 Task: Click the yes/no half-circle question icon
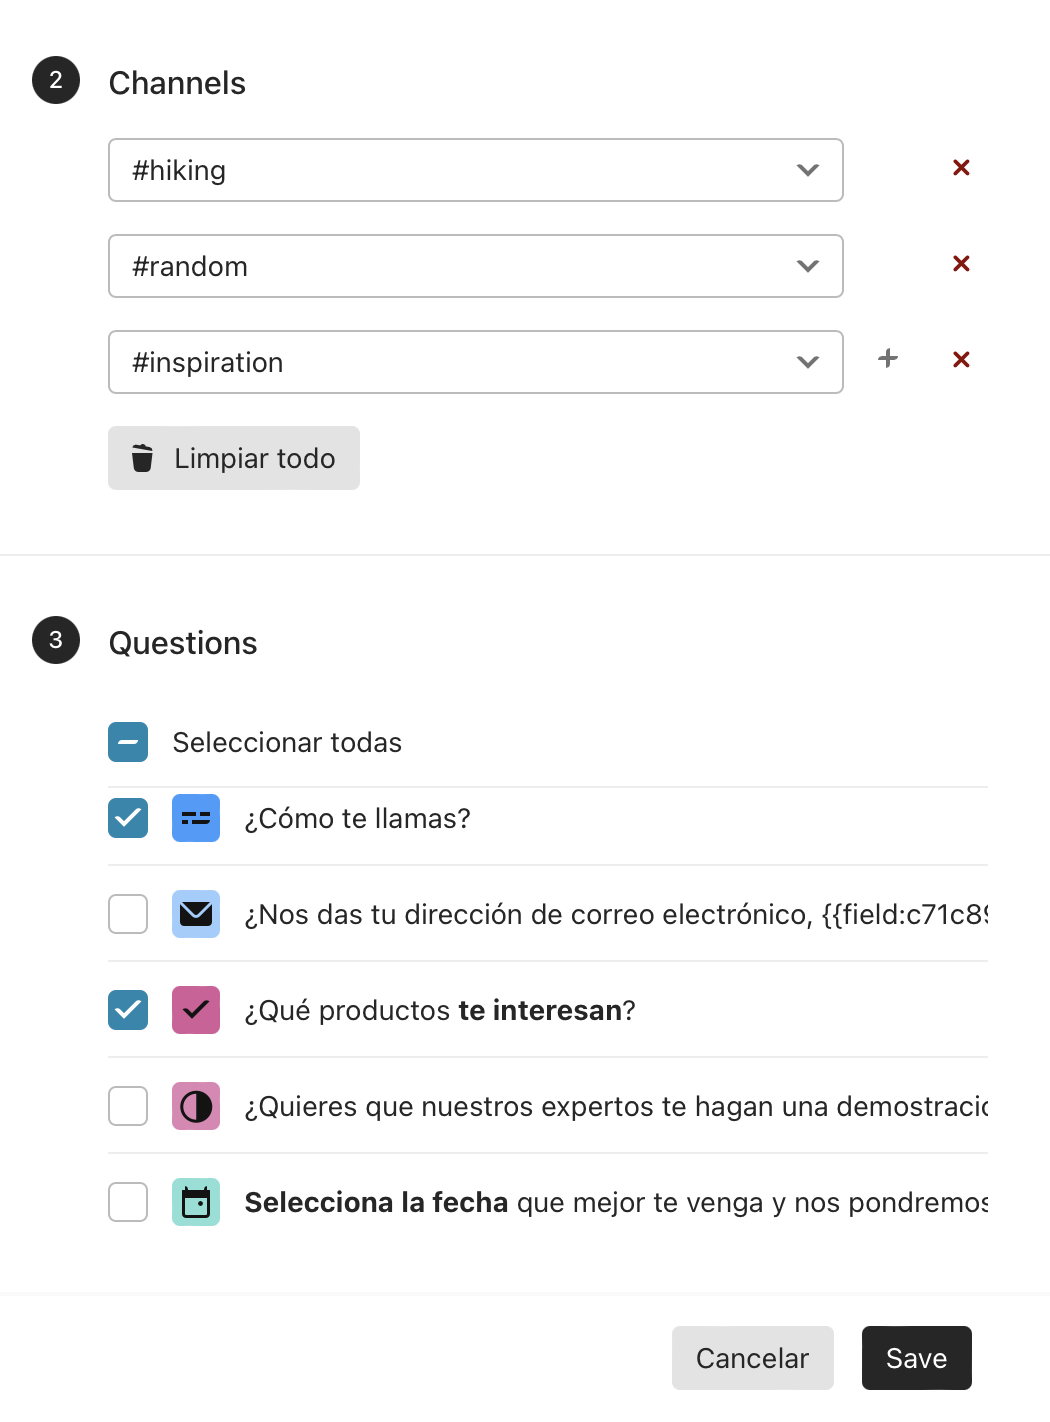196,1106
